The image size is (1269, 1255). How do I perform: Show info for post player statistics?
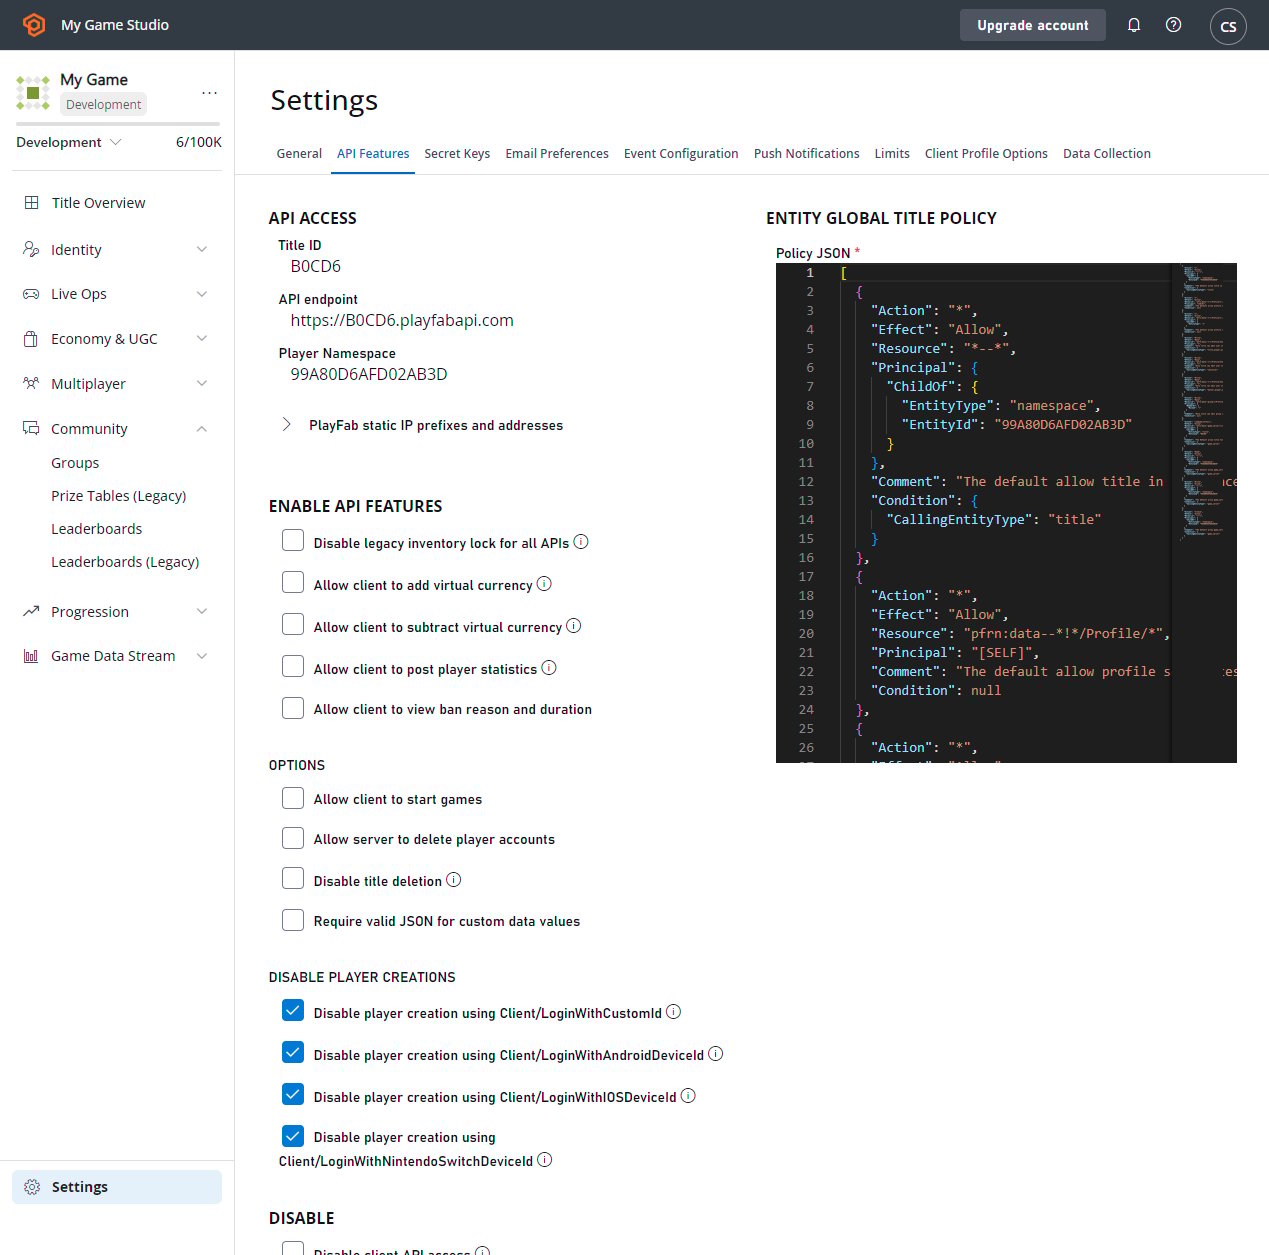click(x=549, y=668)
